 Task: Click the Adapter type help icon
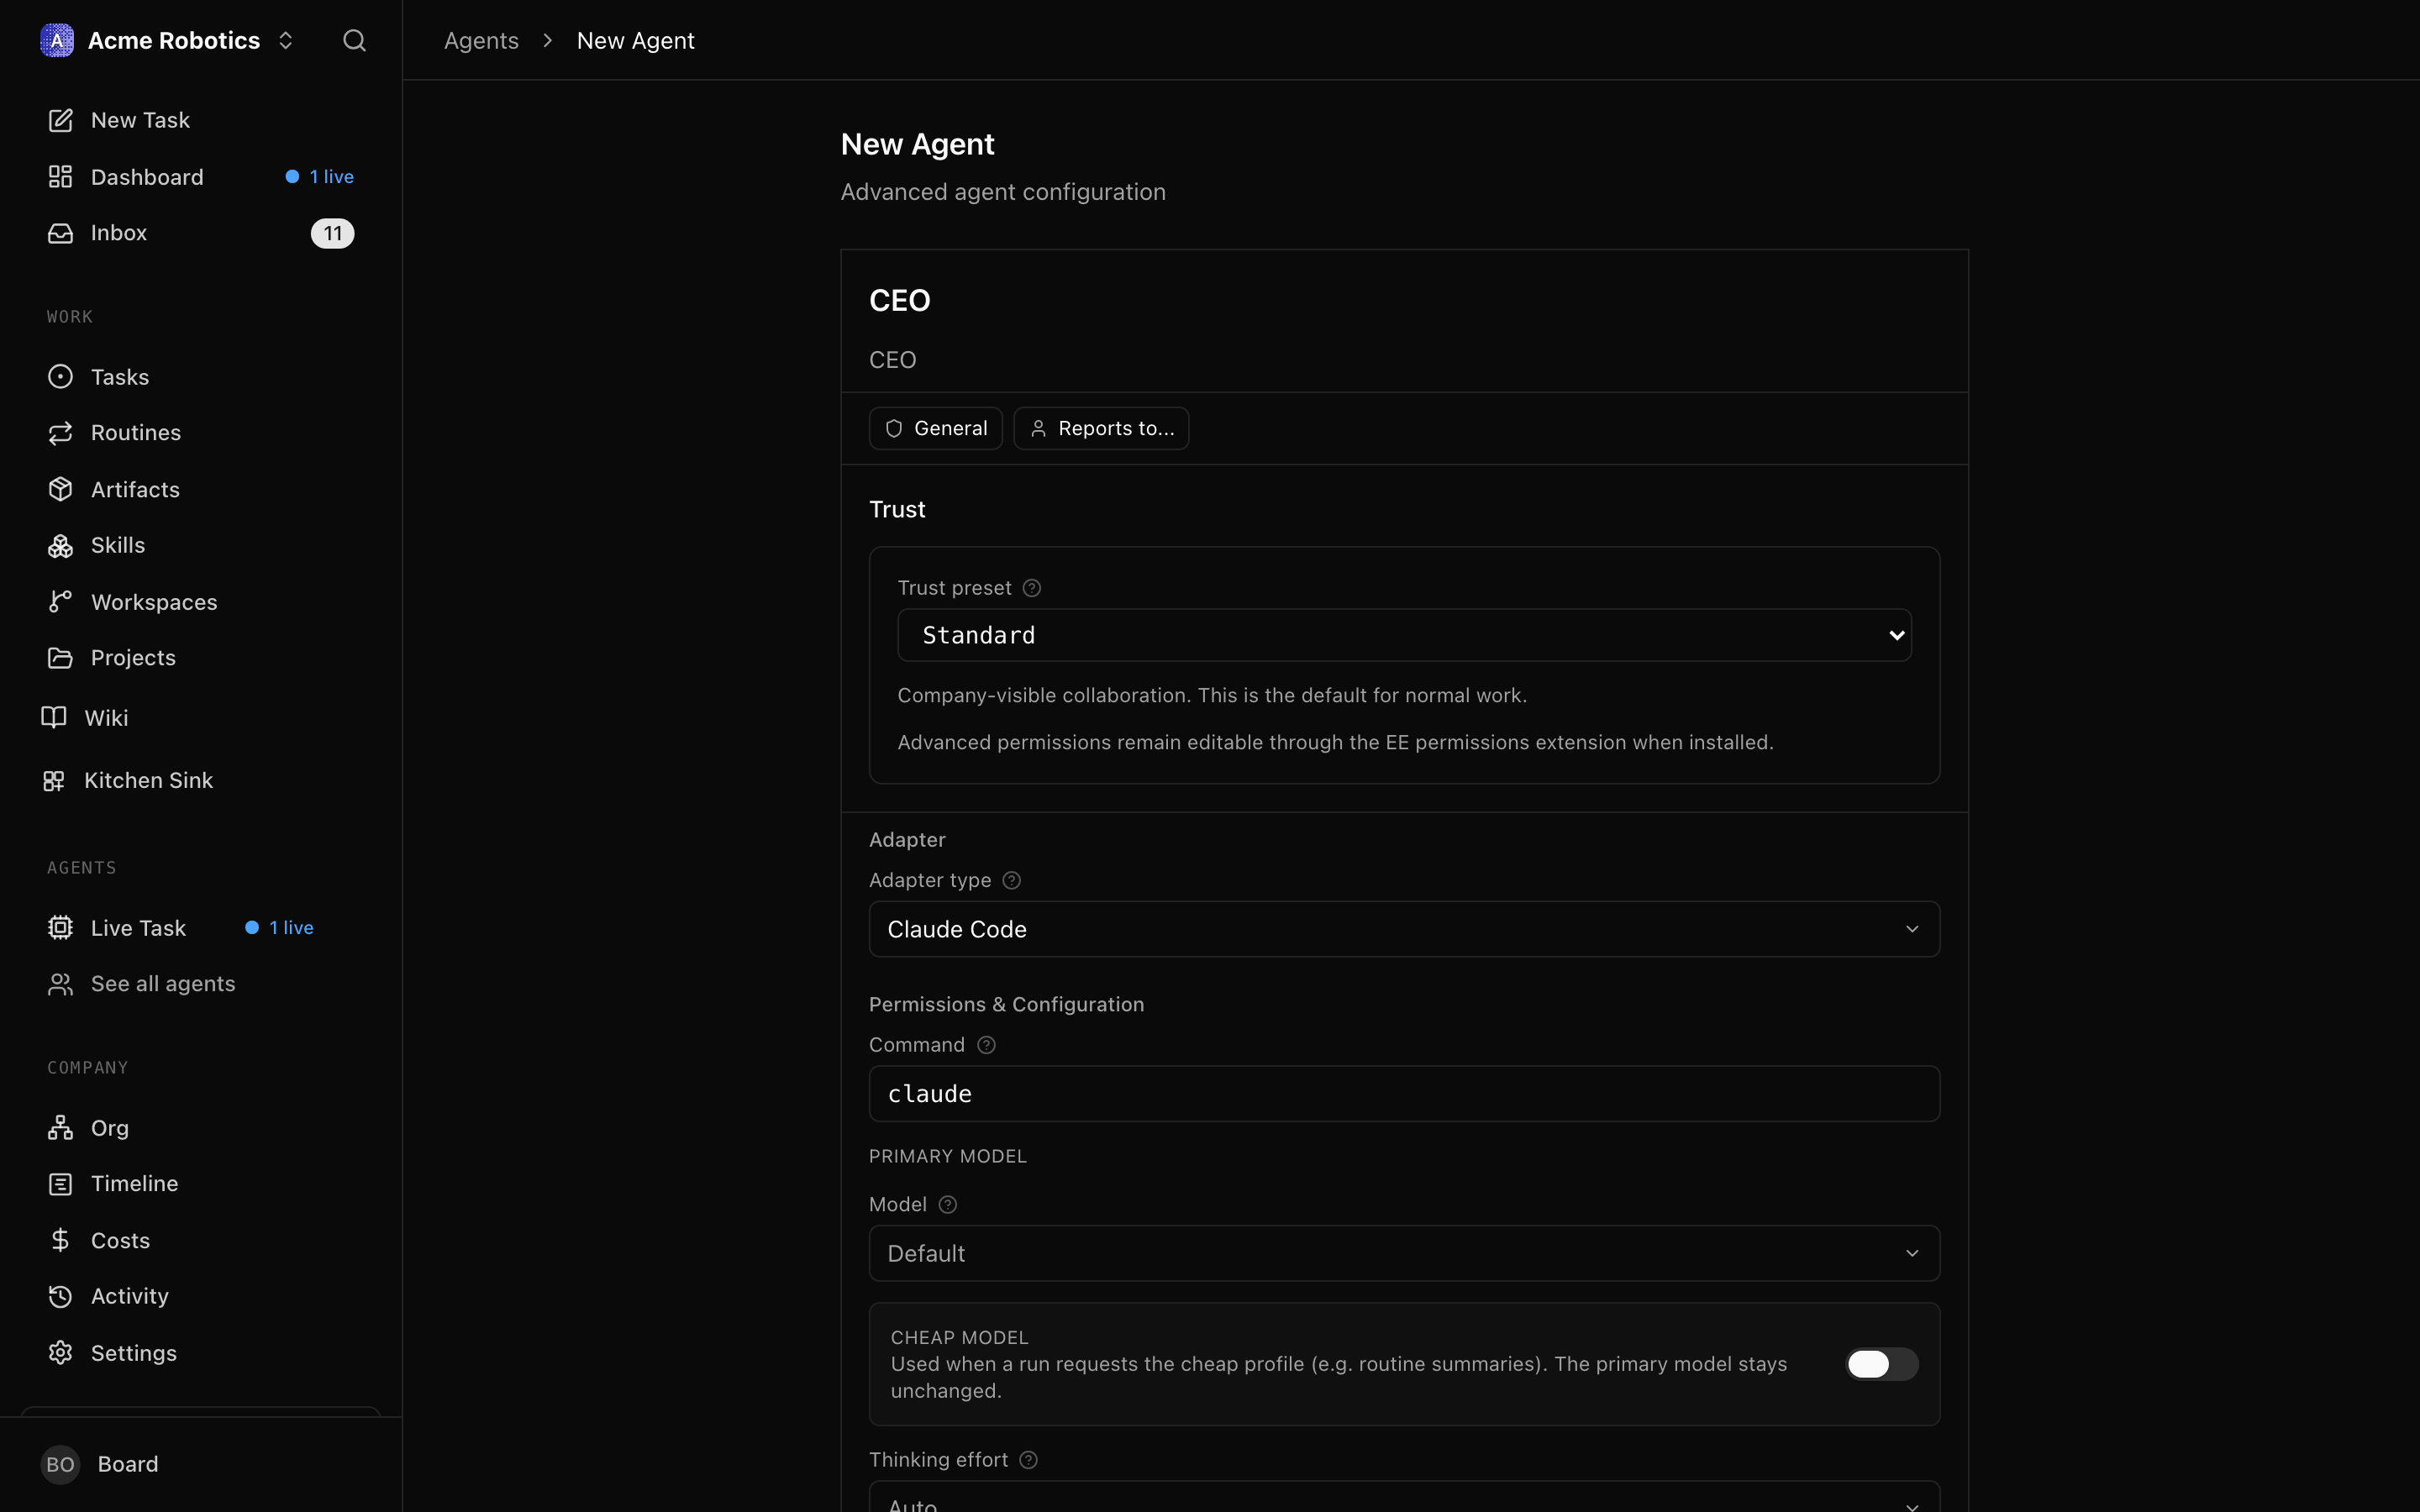pos(1011,880)
